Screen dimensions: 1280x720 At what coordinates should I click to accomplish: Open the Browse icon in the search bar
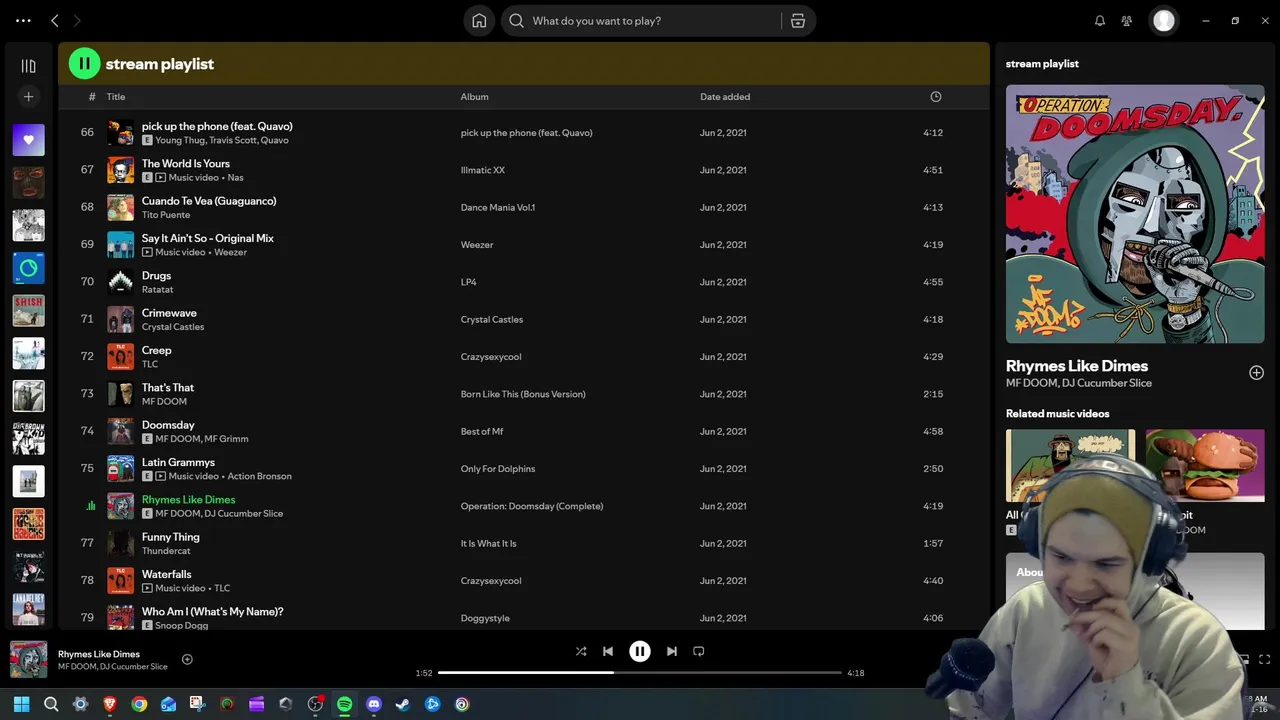tap(798, 21)
